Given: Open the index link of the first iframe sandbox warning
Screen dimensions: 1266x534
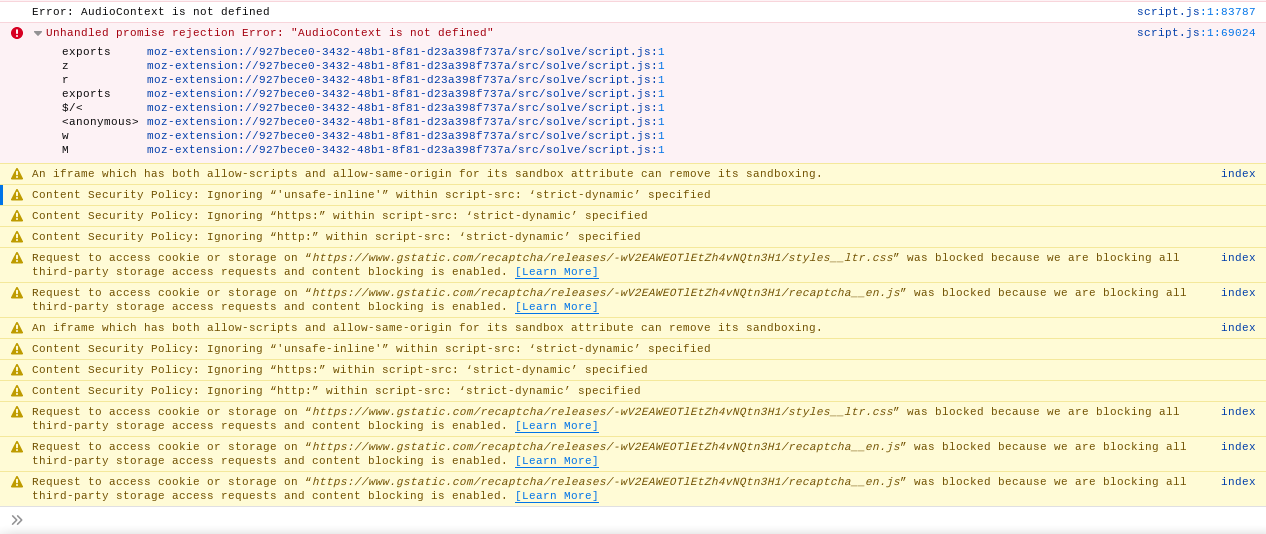Looking at the screenshot, I should tap(1238, 174).
